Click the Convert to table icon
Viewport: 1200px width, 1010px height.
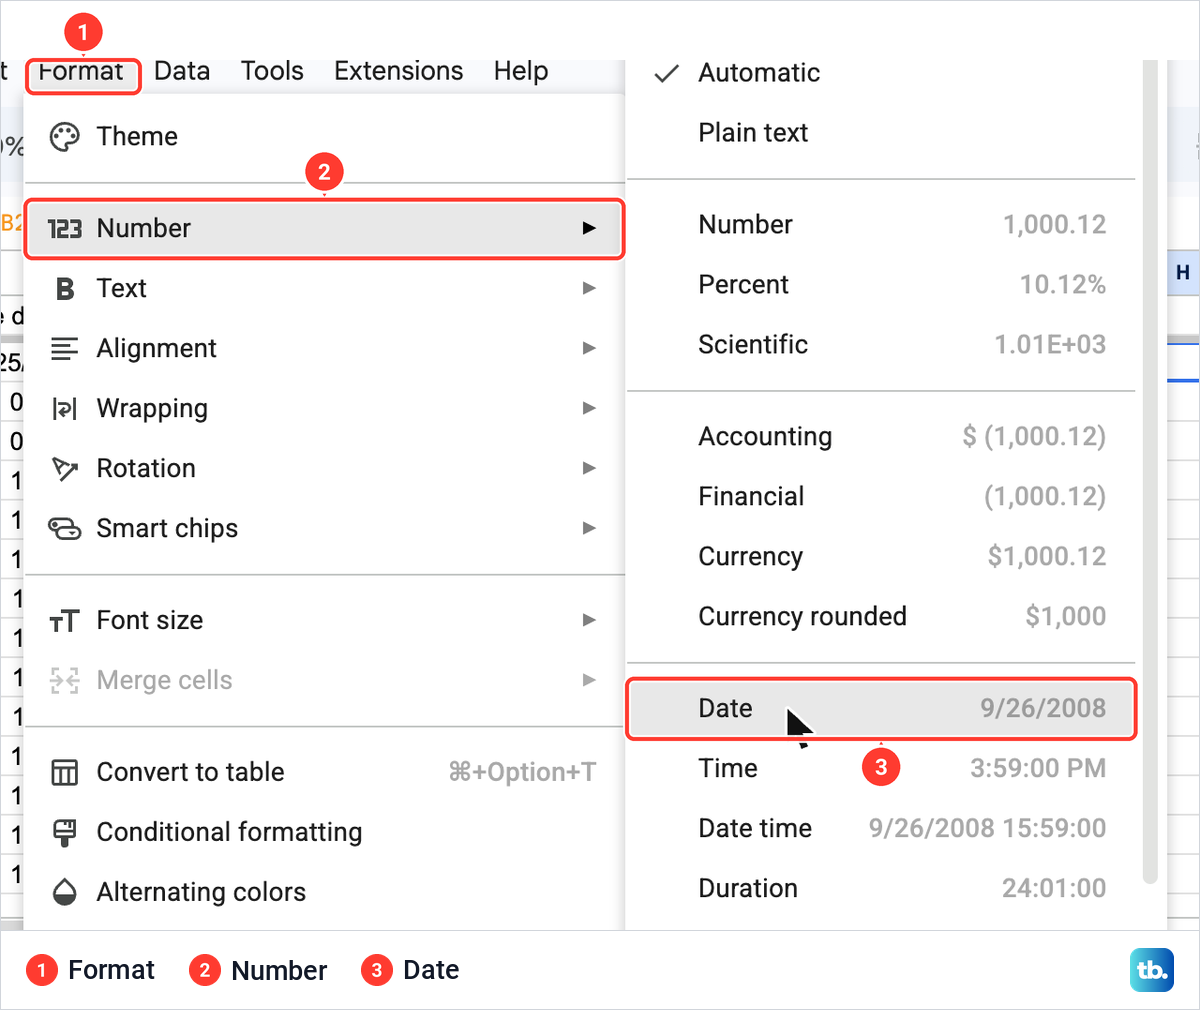click(65, 773)
